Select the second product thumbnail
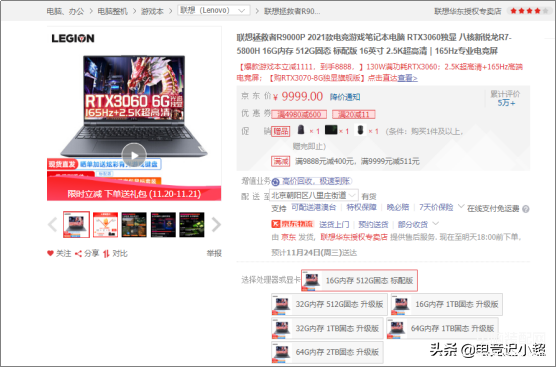Image resolution: width=556 pixels, height=367 pixels. point(105,224)
